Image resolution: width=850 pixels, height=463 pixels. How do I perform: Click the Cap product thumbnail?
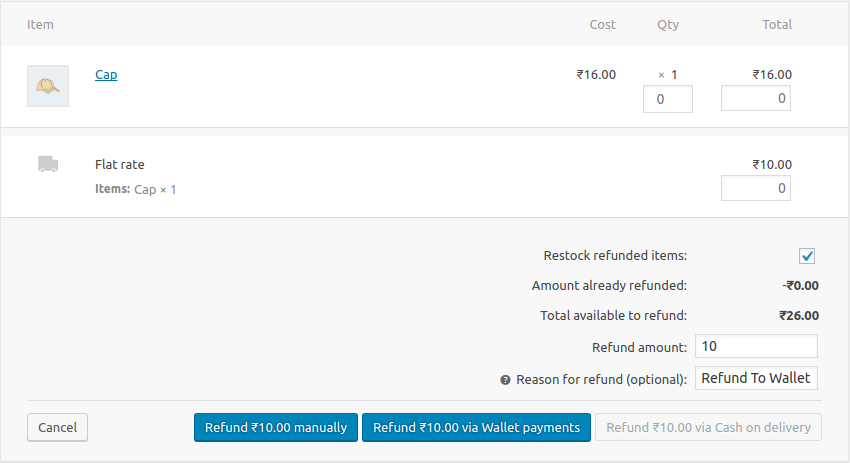pos(47,86)
